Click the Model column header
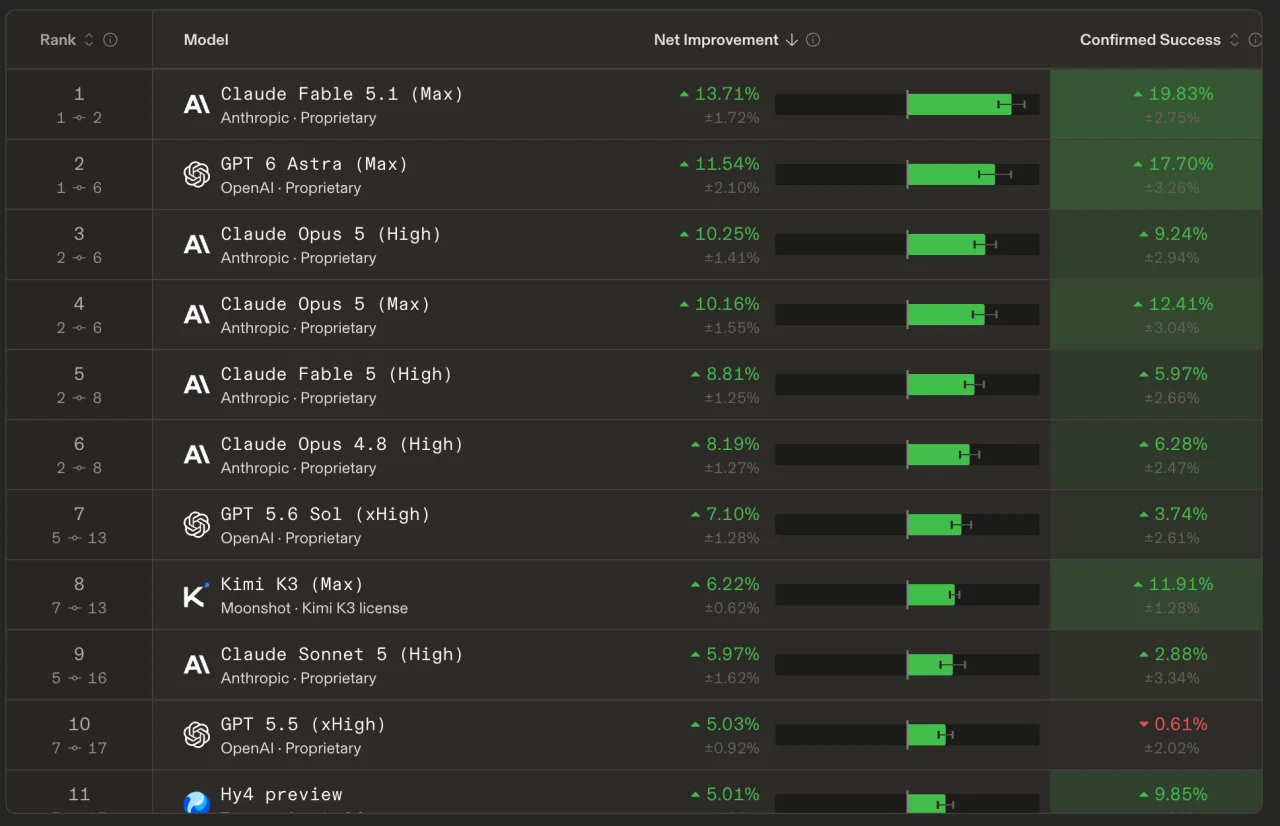Screen dimensions: 1280x826 point(206,40)
